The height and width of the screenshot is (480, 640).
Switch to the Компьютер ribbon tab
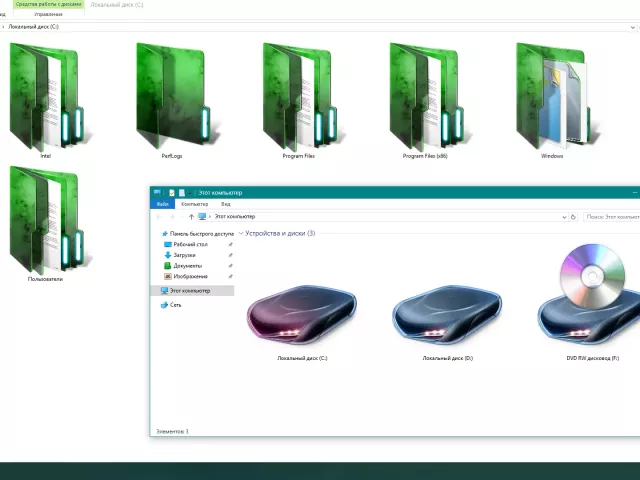click(194, 204)
